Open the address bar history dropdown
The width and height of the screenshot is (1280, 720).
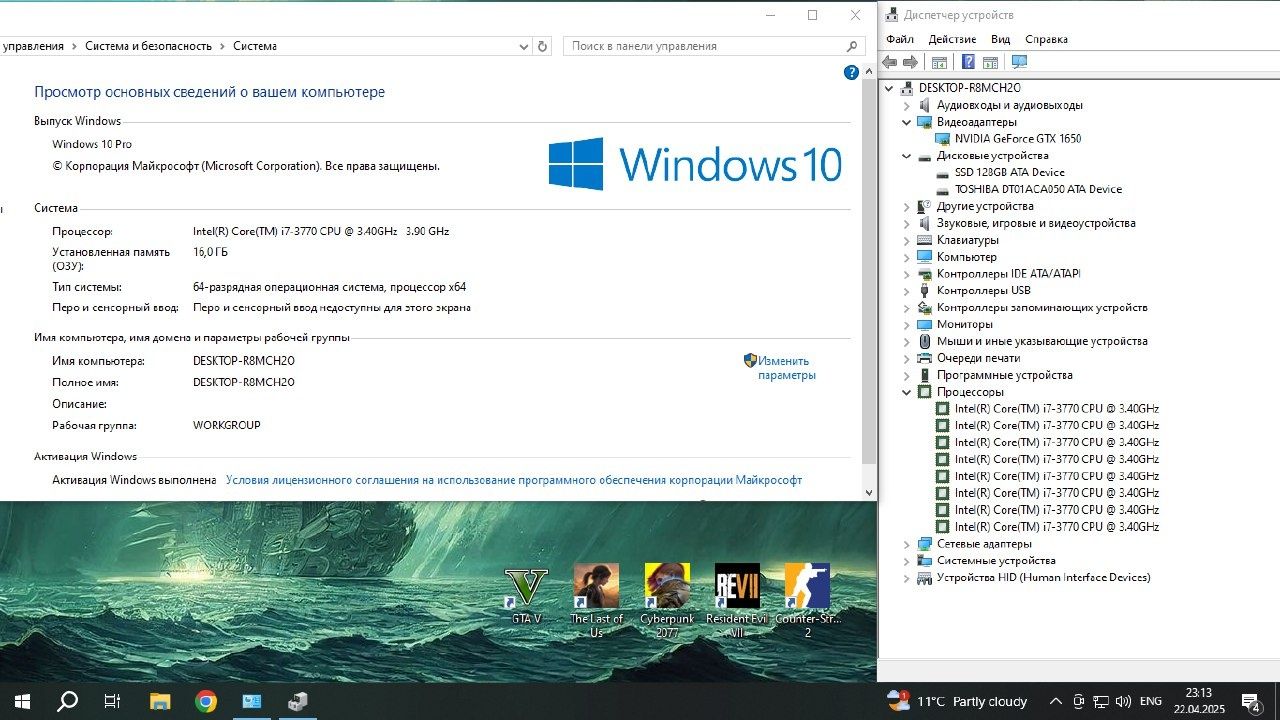pos(524,46)
